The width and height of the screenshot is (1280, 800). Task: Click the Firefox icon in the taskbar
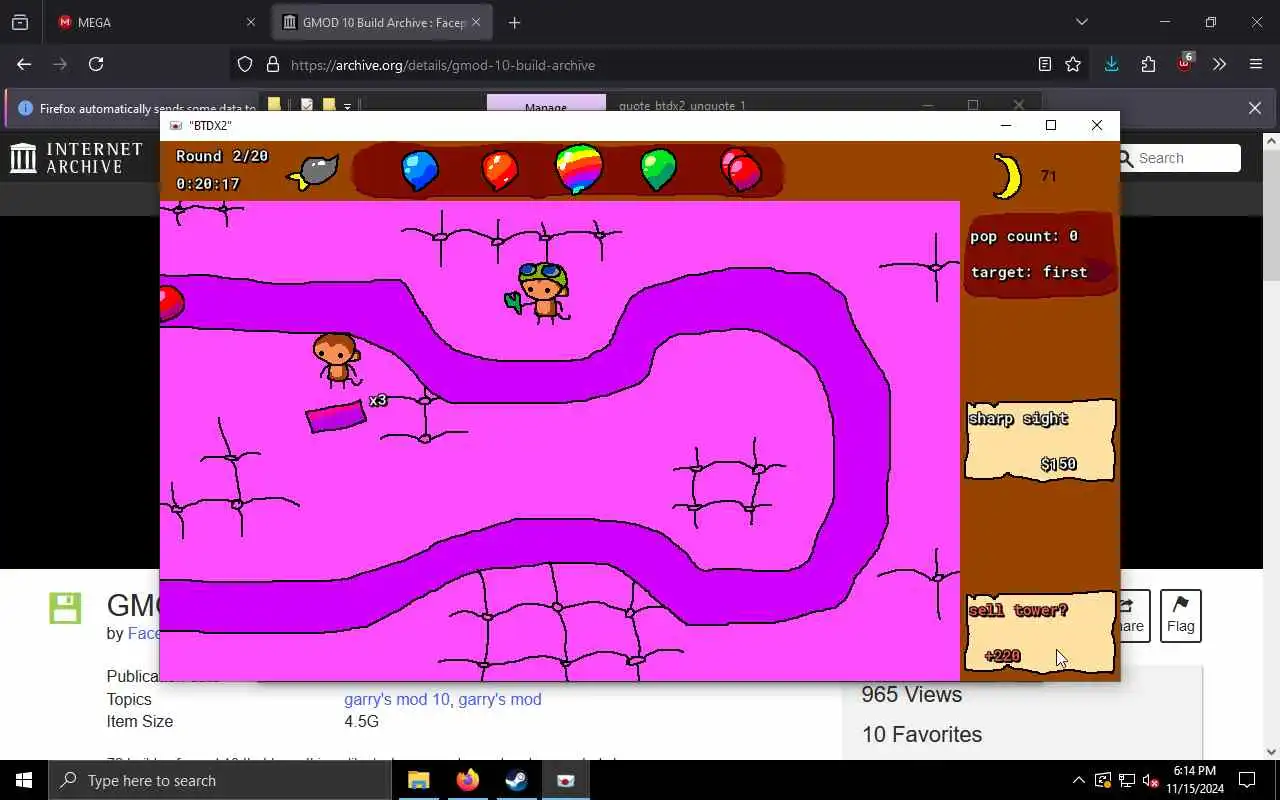[x=467, y=780]
